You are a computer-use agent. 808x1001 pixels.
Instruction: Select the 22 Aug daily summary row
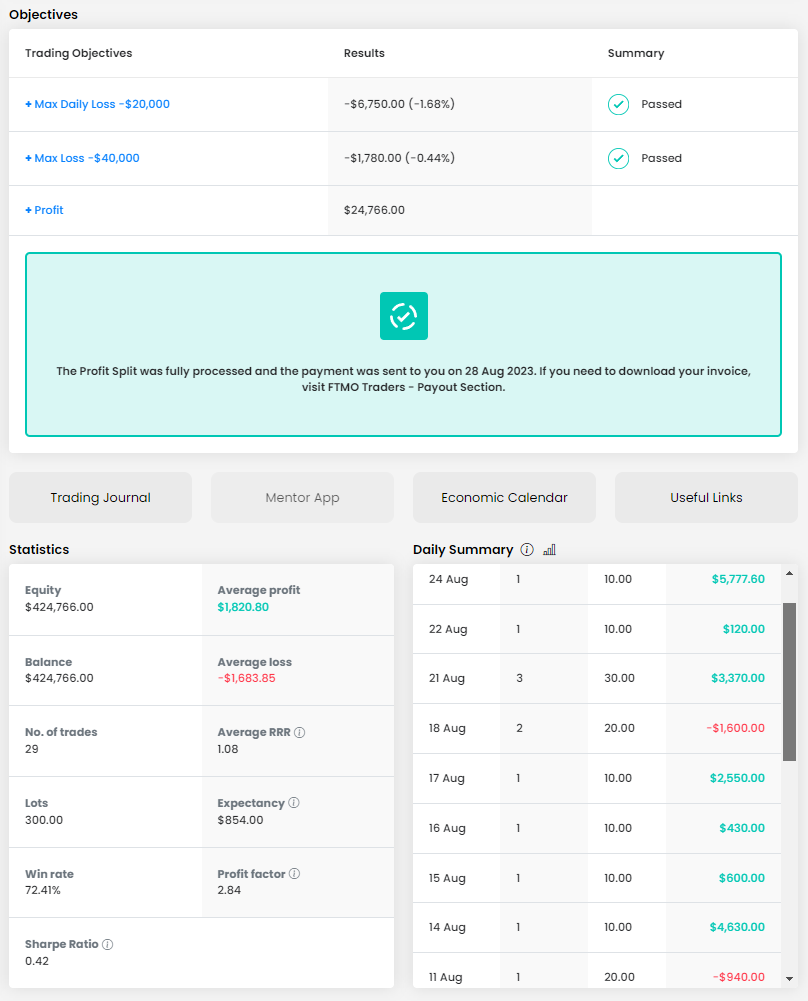[x=597, y=629]
